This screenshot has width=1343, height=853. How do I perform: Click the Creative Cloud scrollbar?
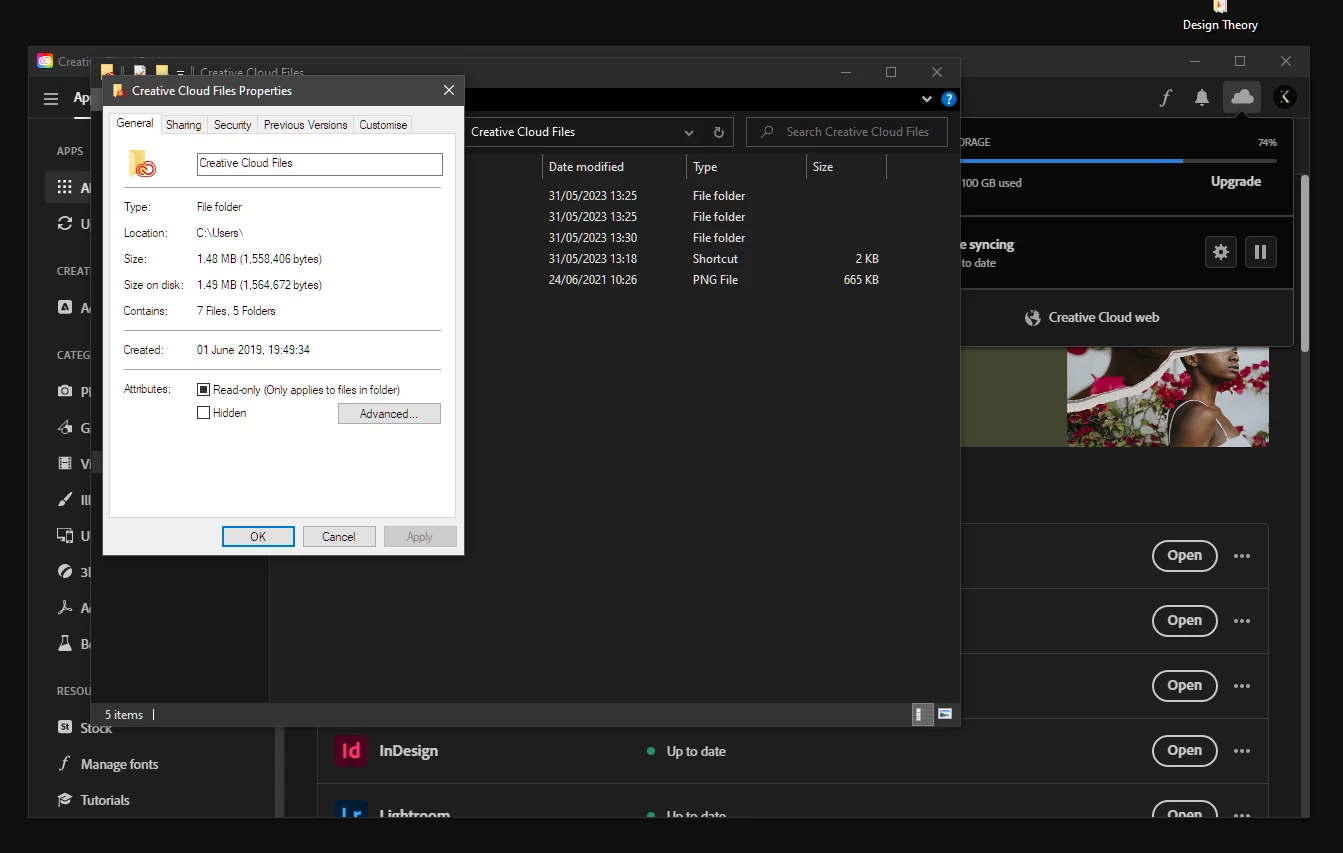pyautogui.click(x=1304, y=263)
